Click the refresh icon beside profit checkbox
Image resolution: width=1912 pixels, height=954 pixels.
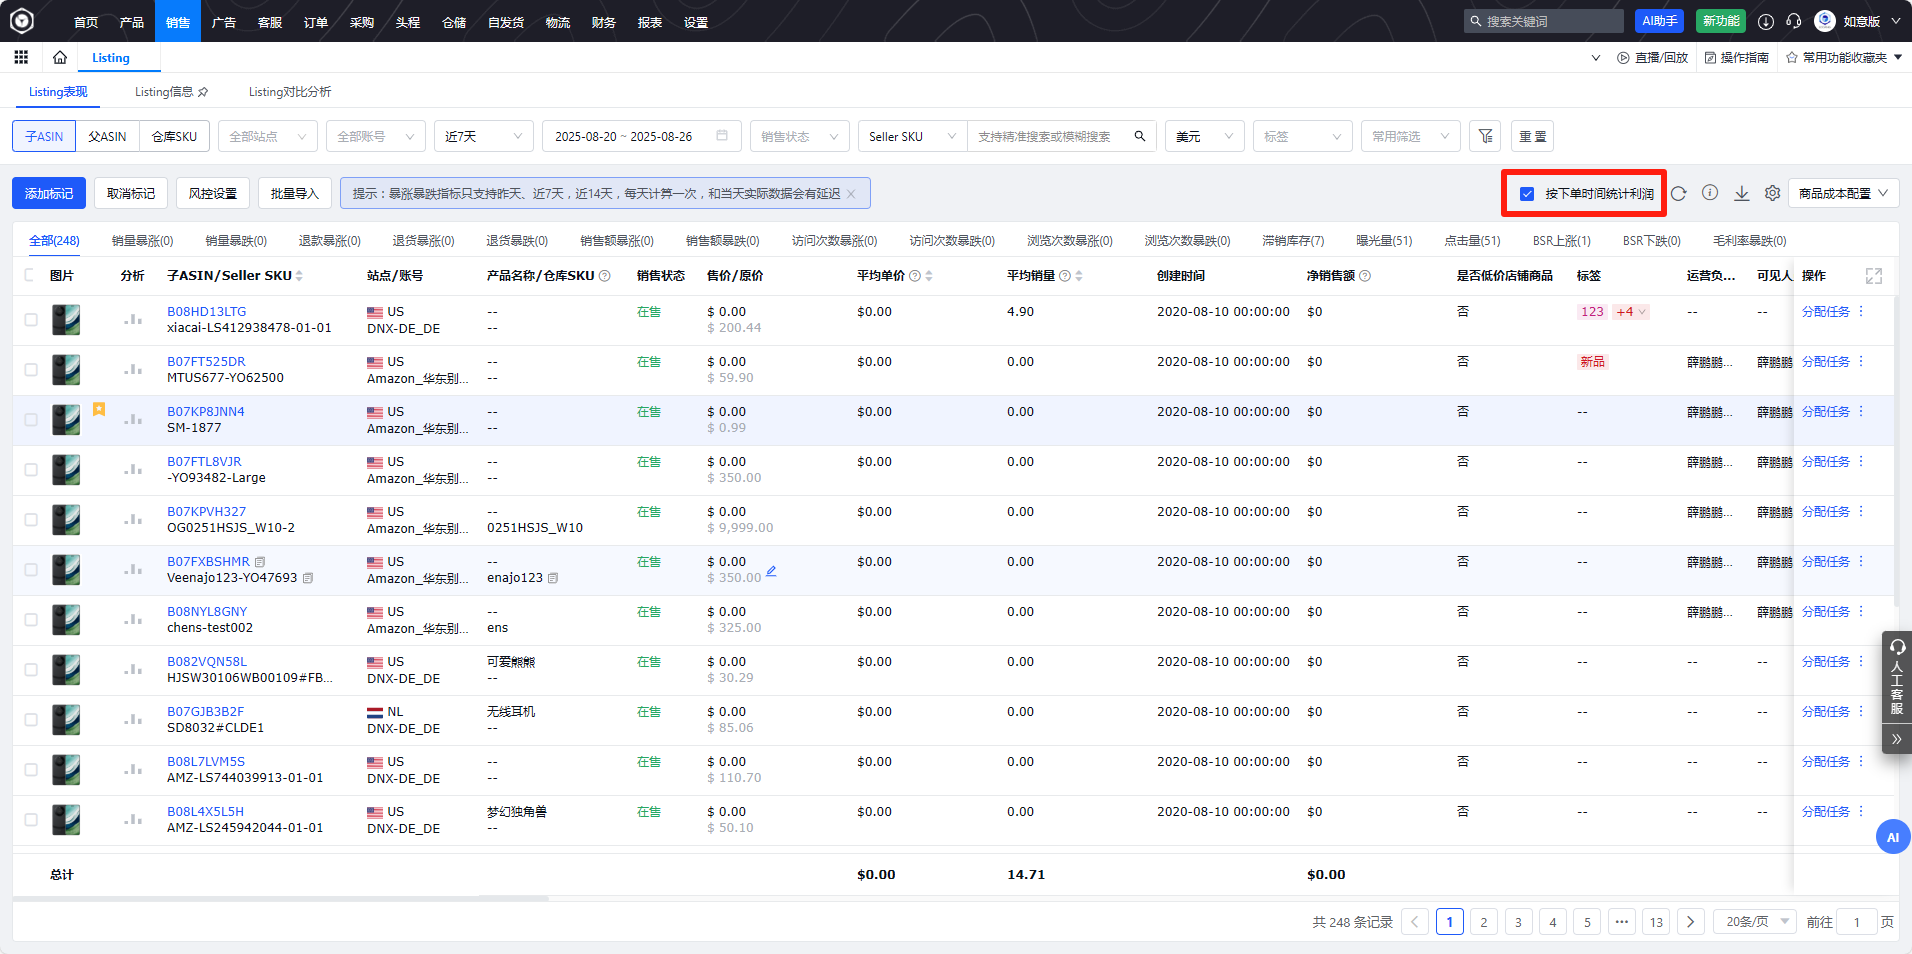point(1678,194)
